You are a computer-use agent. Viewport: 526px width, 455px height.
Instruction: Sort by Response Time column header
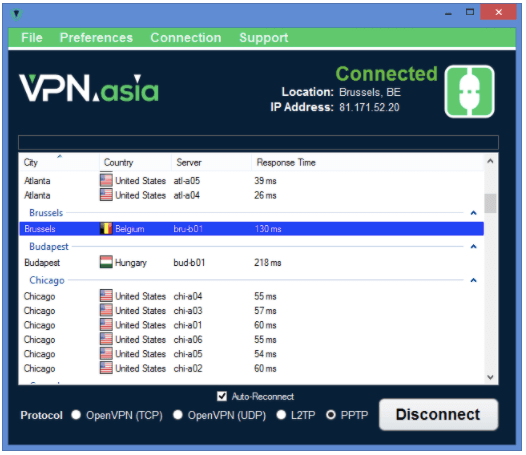(x=367, y=162)
